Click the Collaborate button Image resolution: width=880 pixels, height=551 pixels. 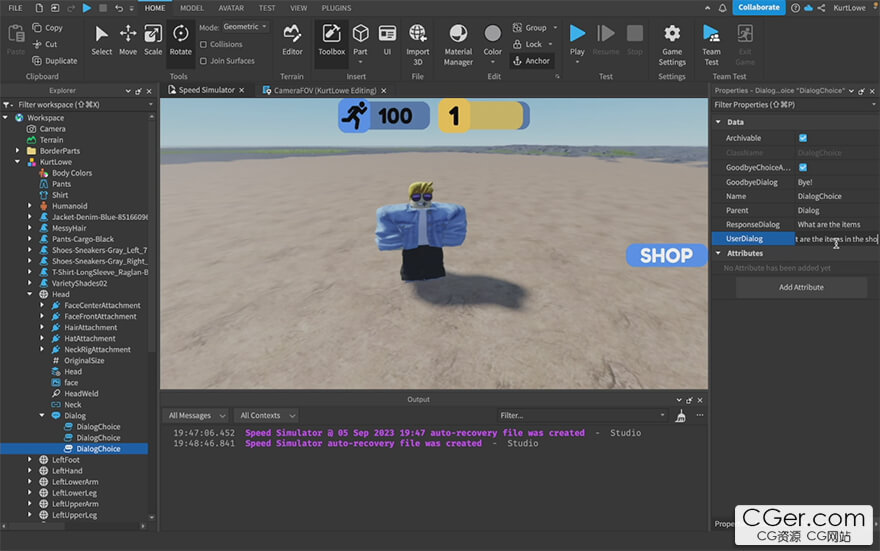pos(759,7)
